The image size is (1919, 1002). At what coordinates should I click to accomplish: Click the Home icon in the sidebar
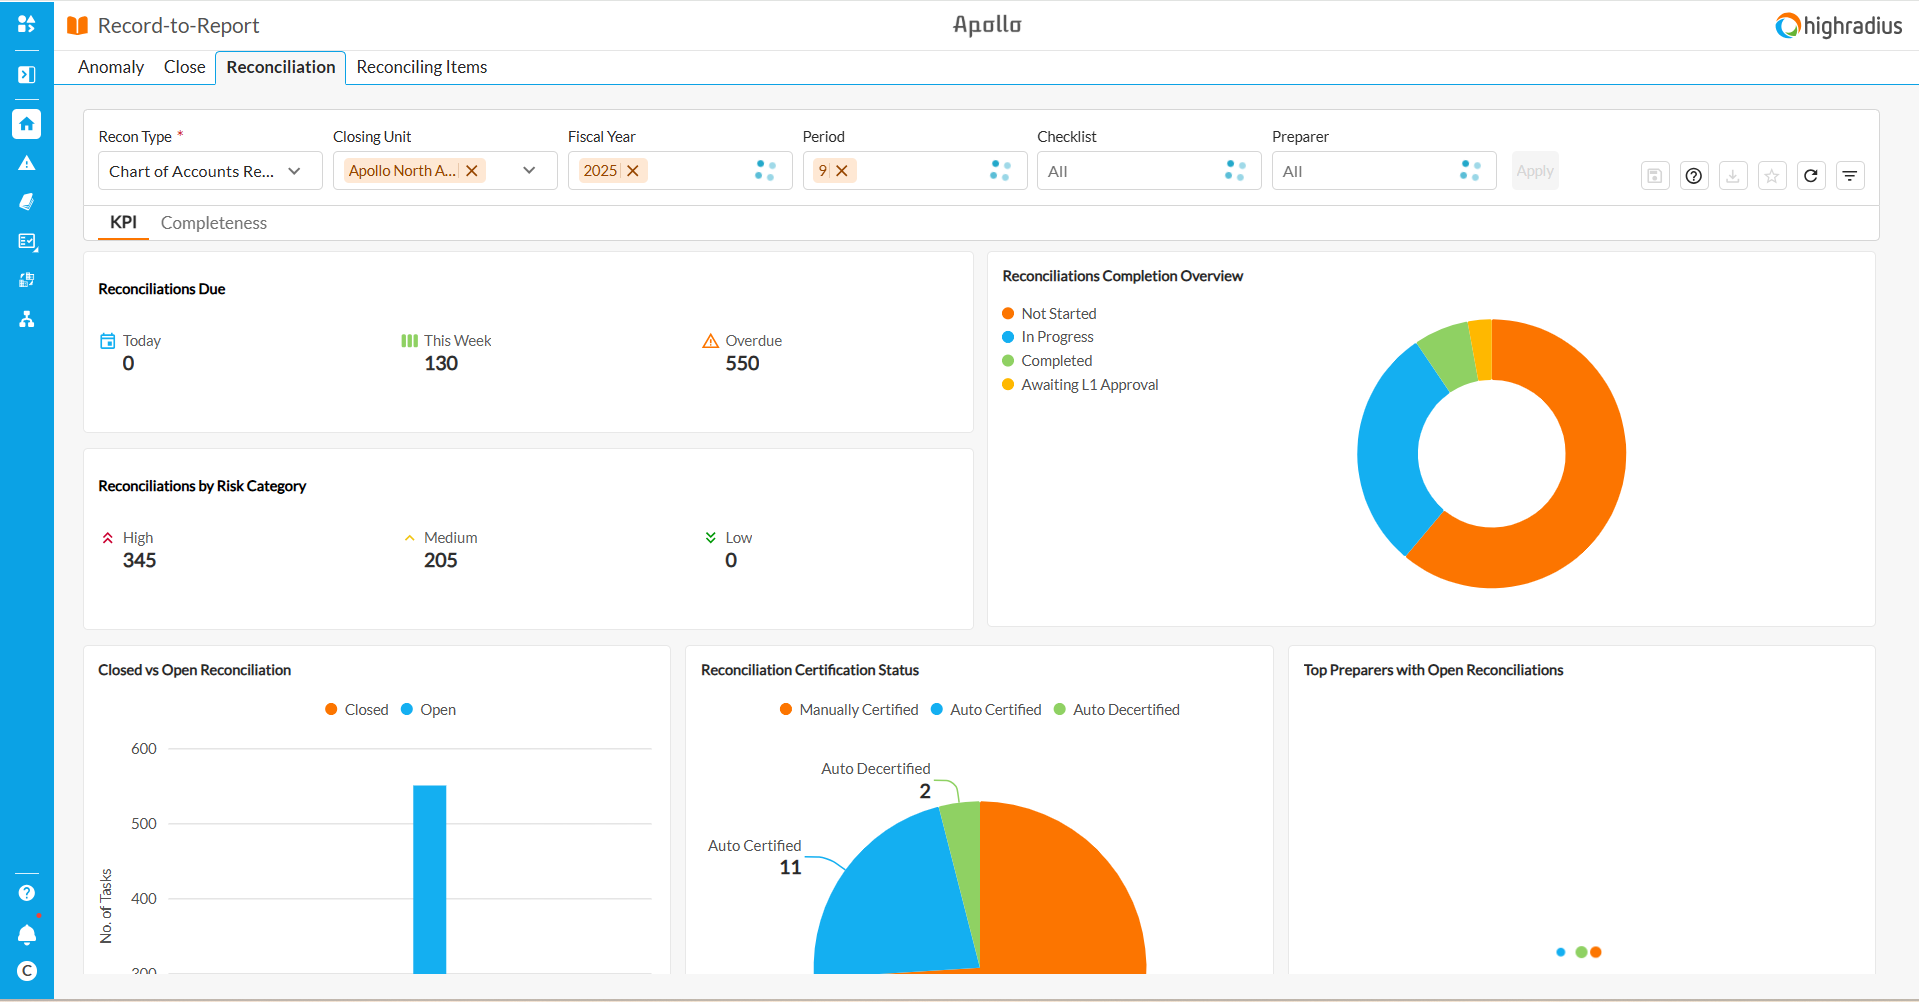coord(27,124)
